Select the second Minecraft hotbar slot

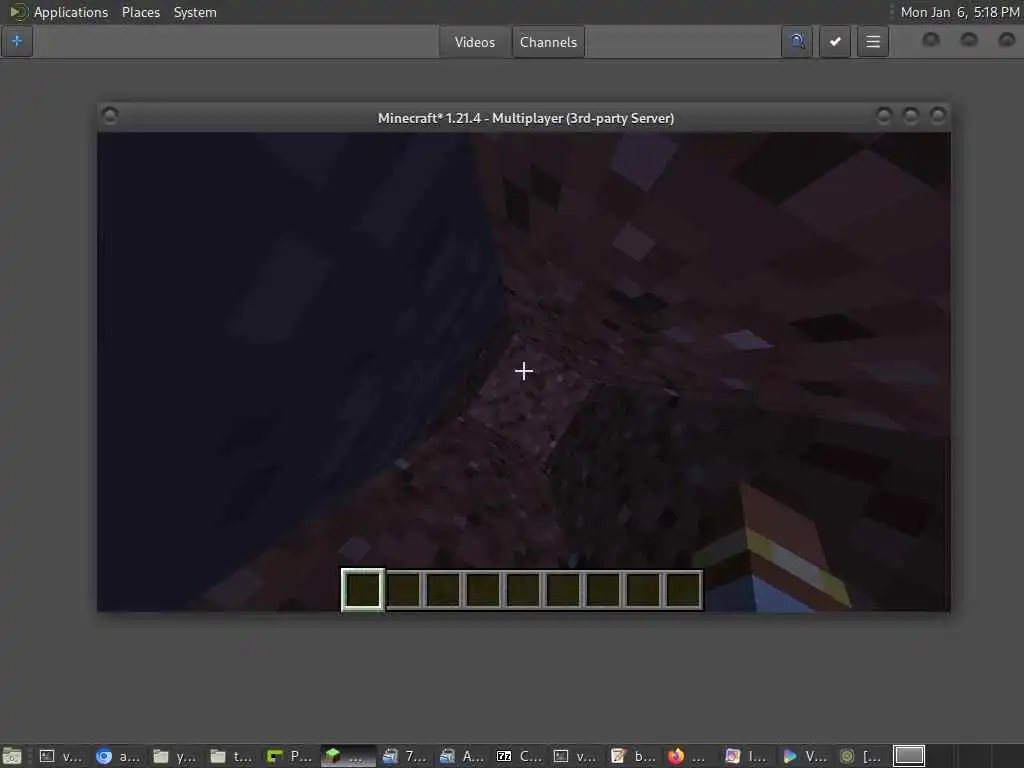click(x=403, y=590)
